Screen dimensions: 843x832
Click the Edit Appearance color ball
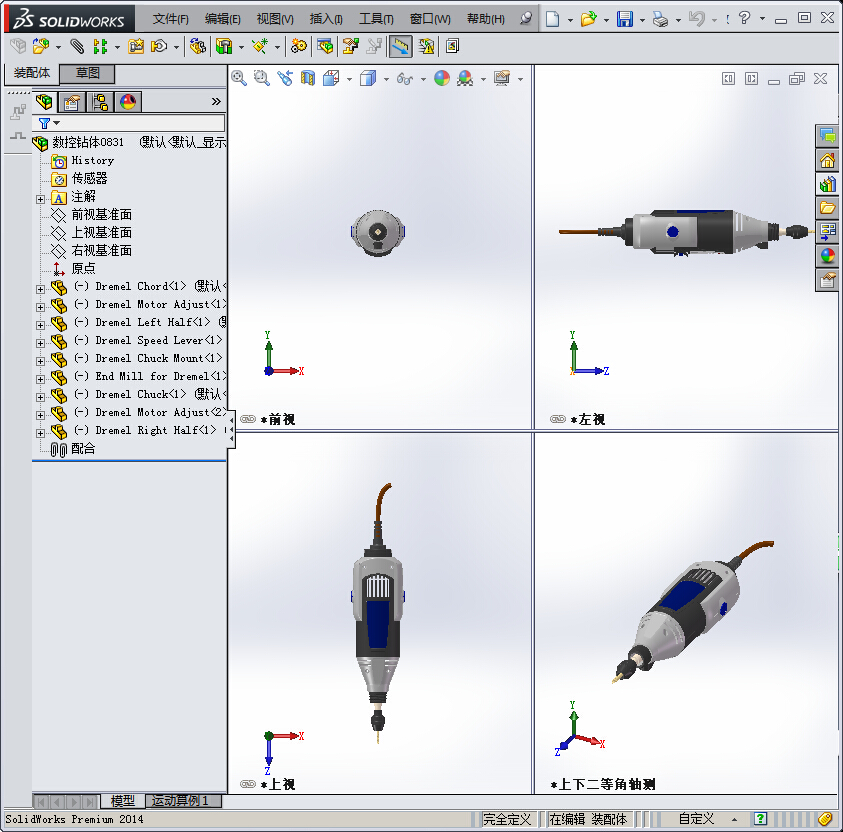pyautogui.click(x=441, y=78)
